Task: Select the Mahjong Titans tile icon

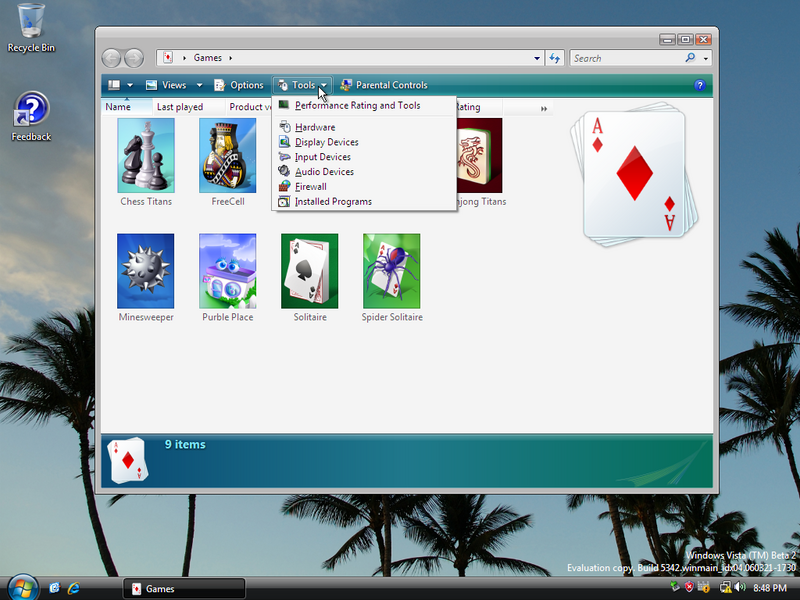Action: (480, 156)
